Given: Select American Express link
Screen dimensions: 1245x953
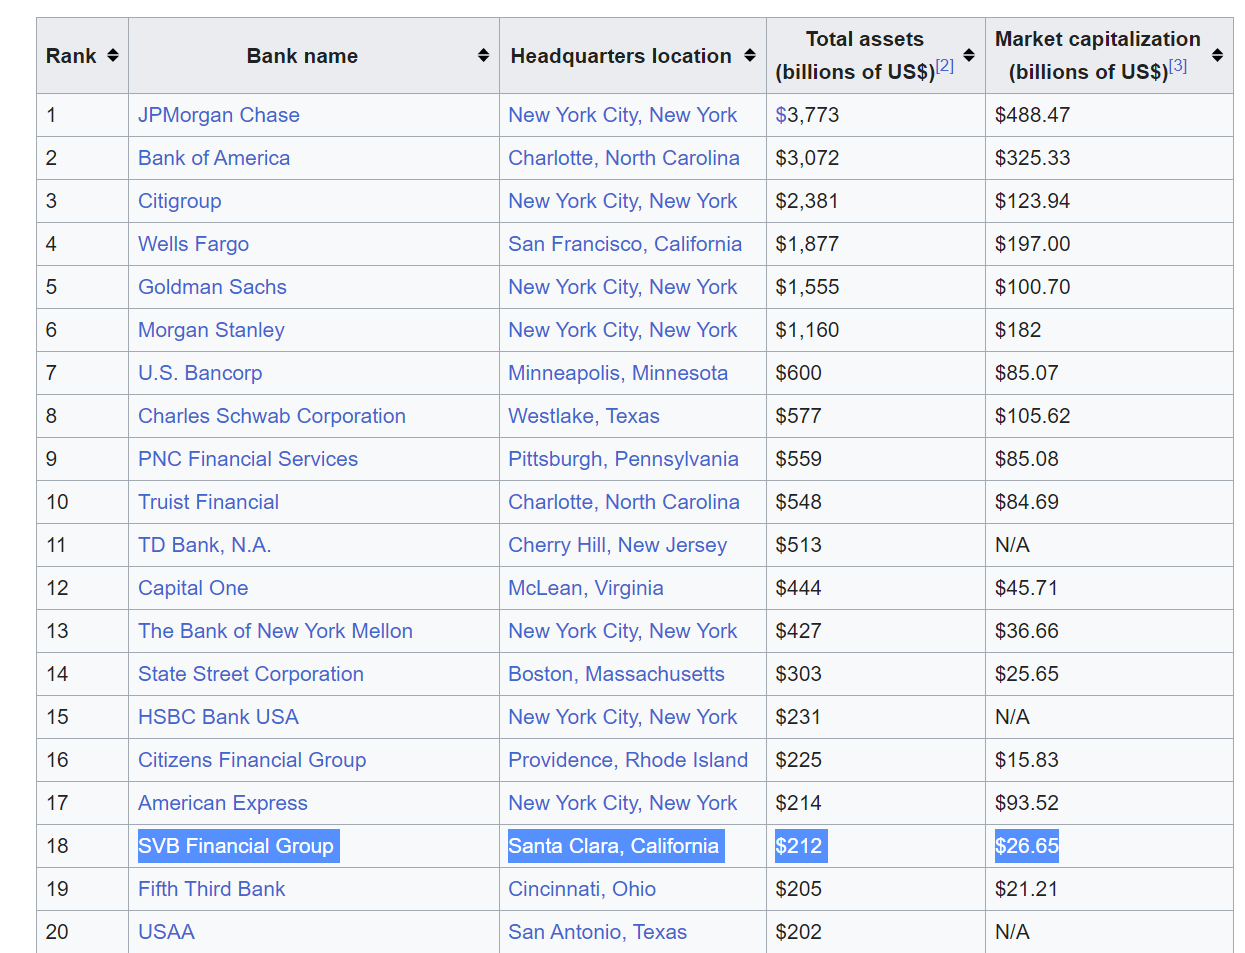Looking at the screenshot, I should point(222,803).
